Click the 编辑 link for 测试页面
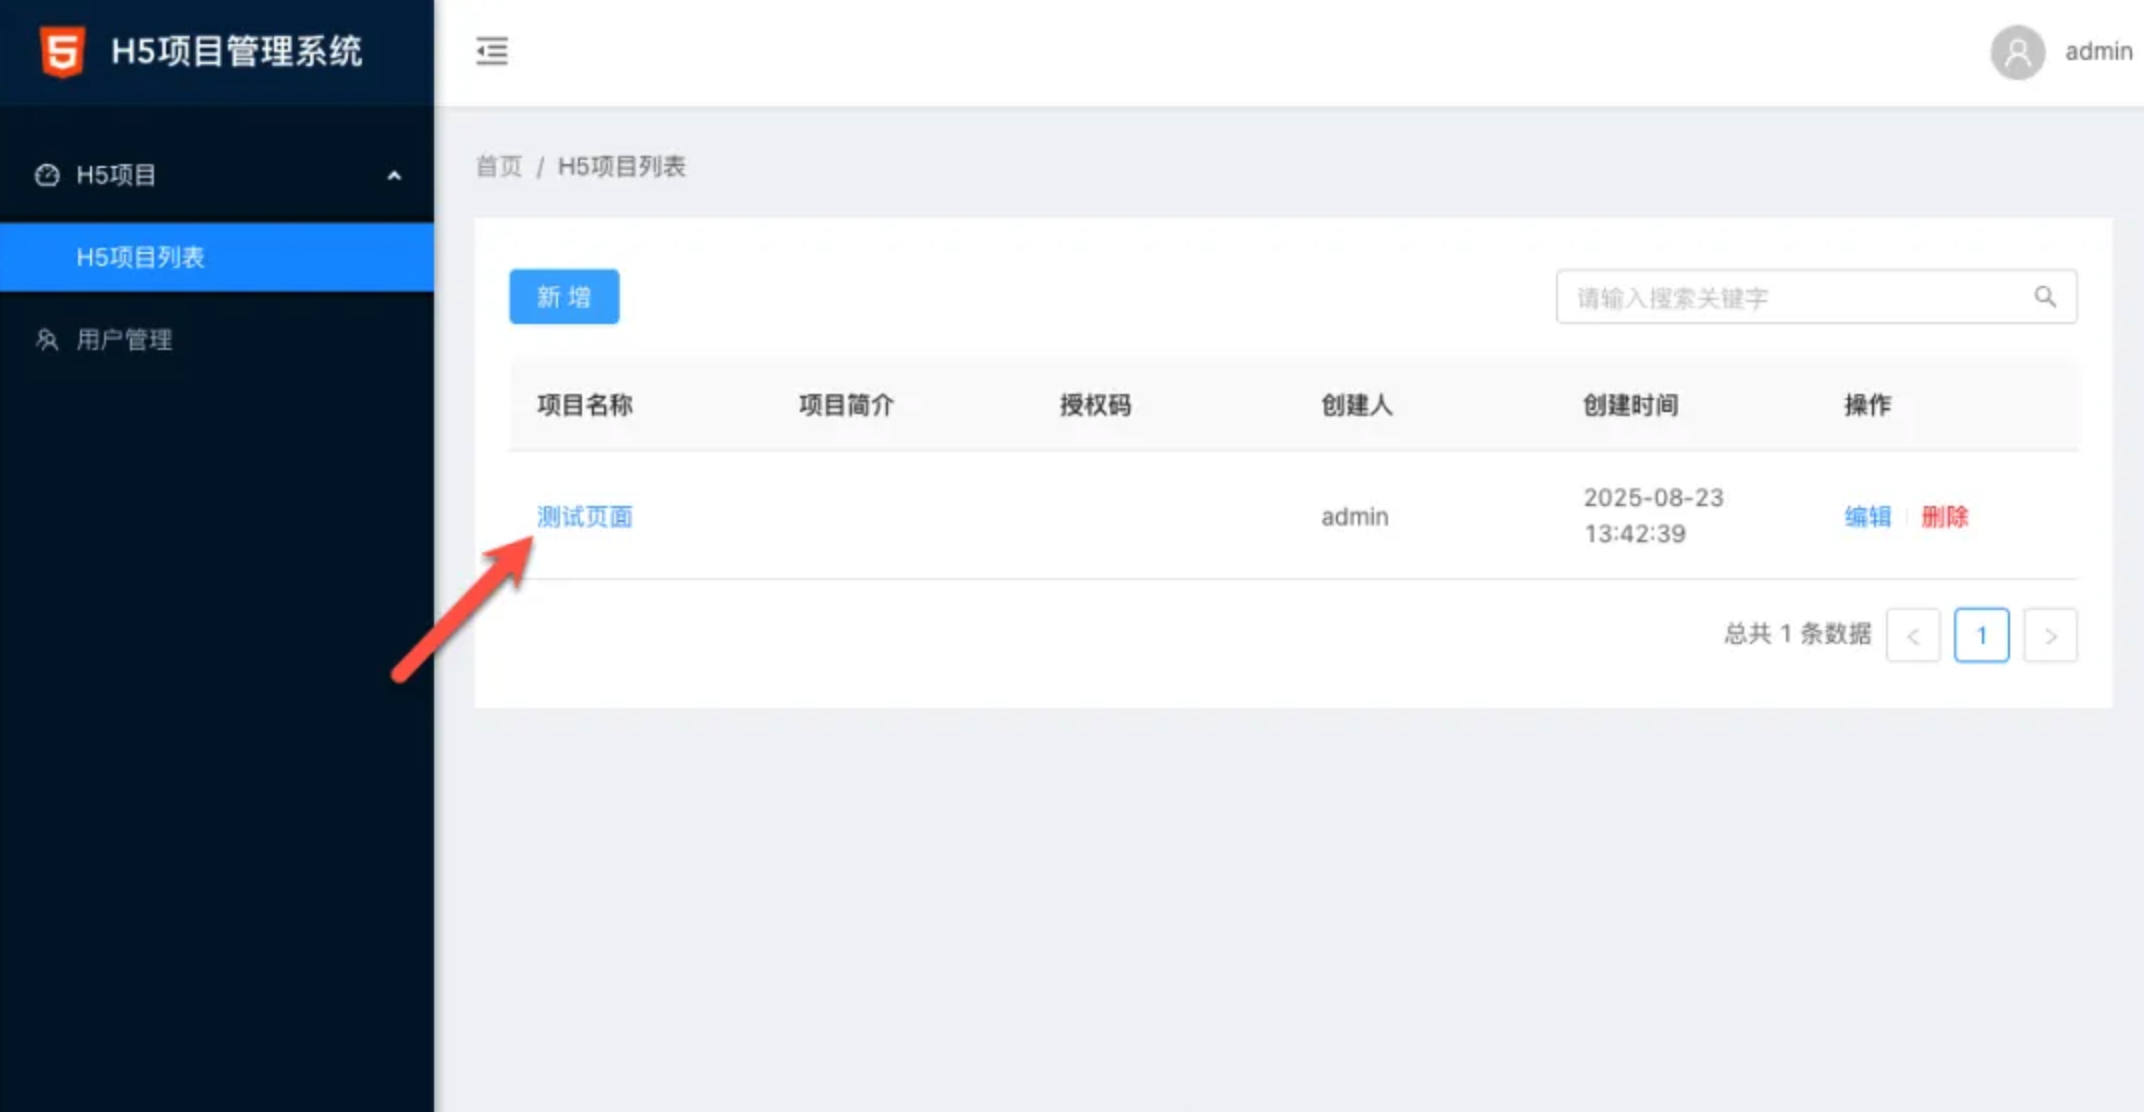Viewport: 2144px width, 1112px height. 1867,517
